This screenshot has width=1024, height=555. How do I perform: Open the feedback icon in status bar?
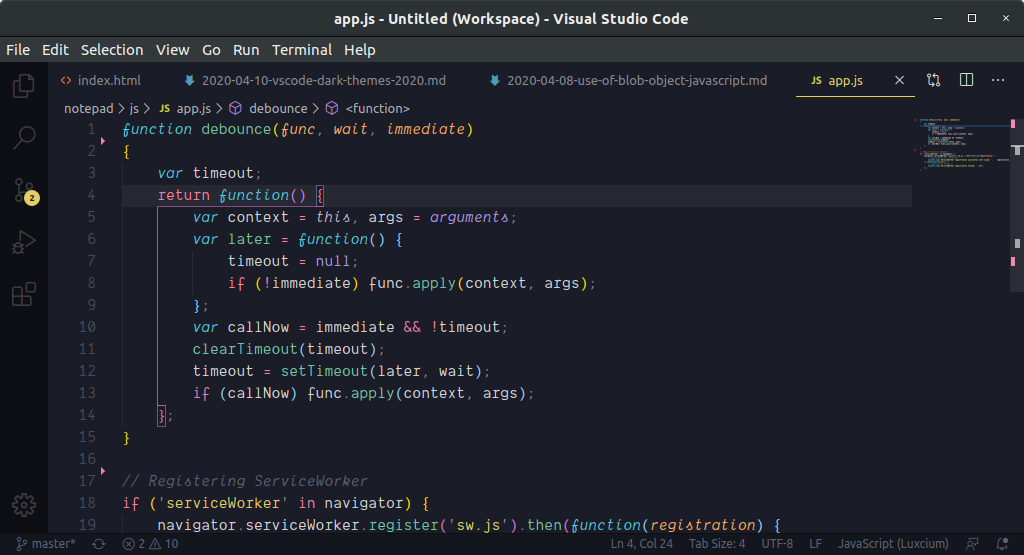[972, 544]
